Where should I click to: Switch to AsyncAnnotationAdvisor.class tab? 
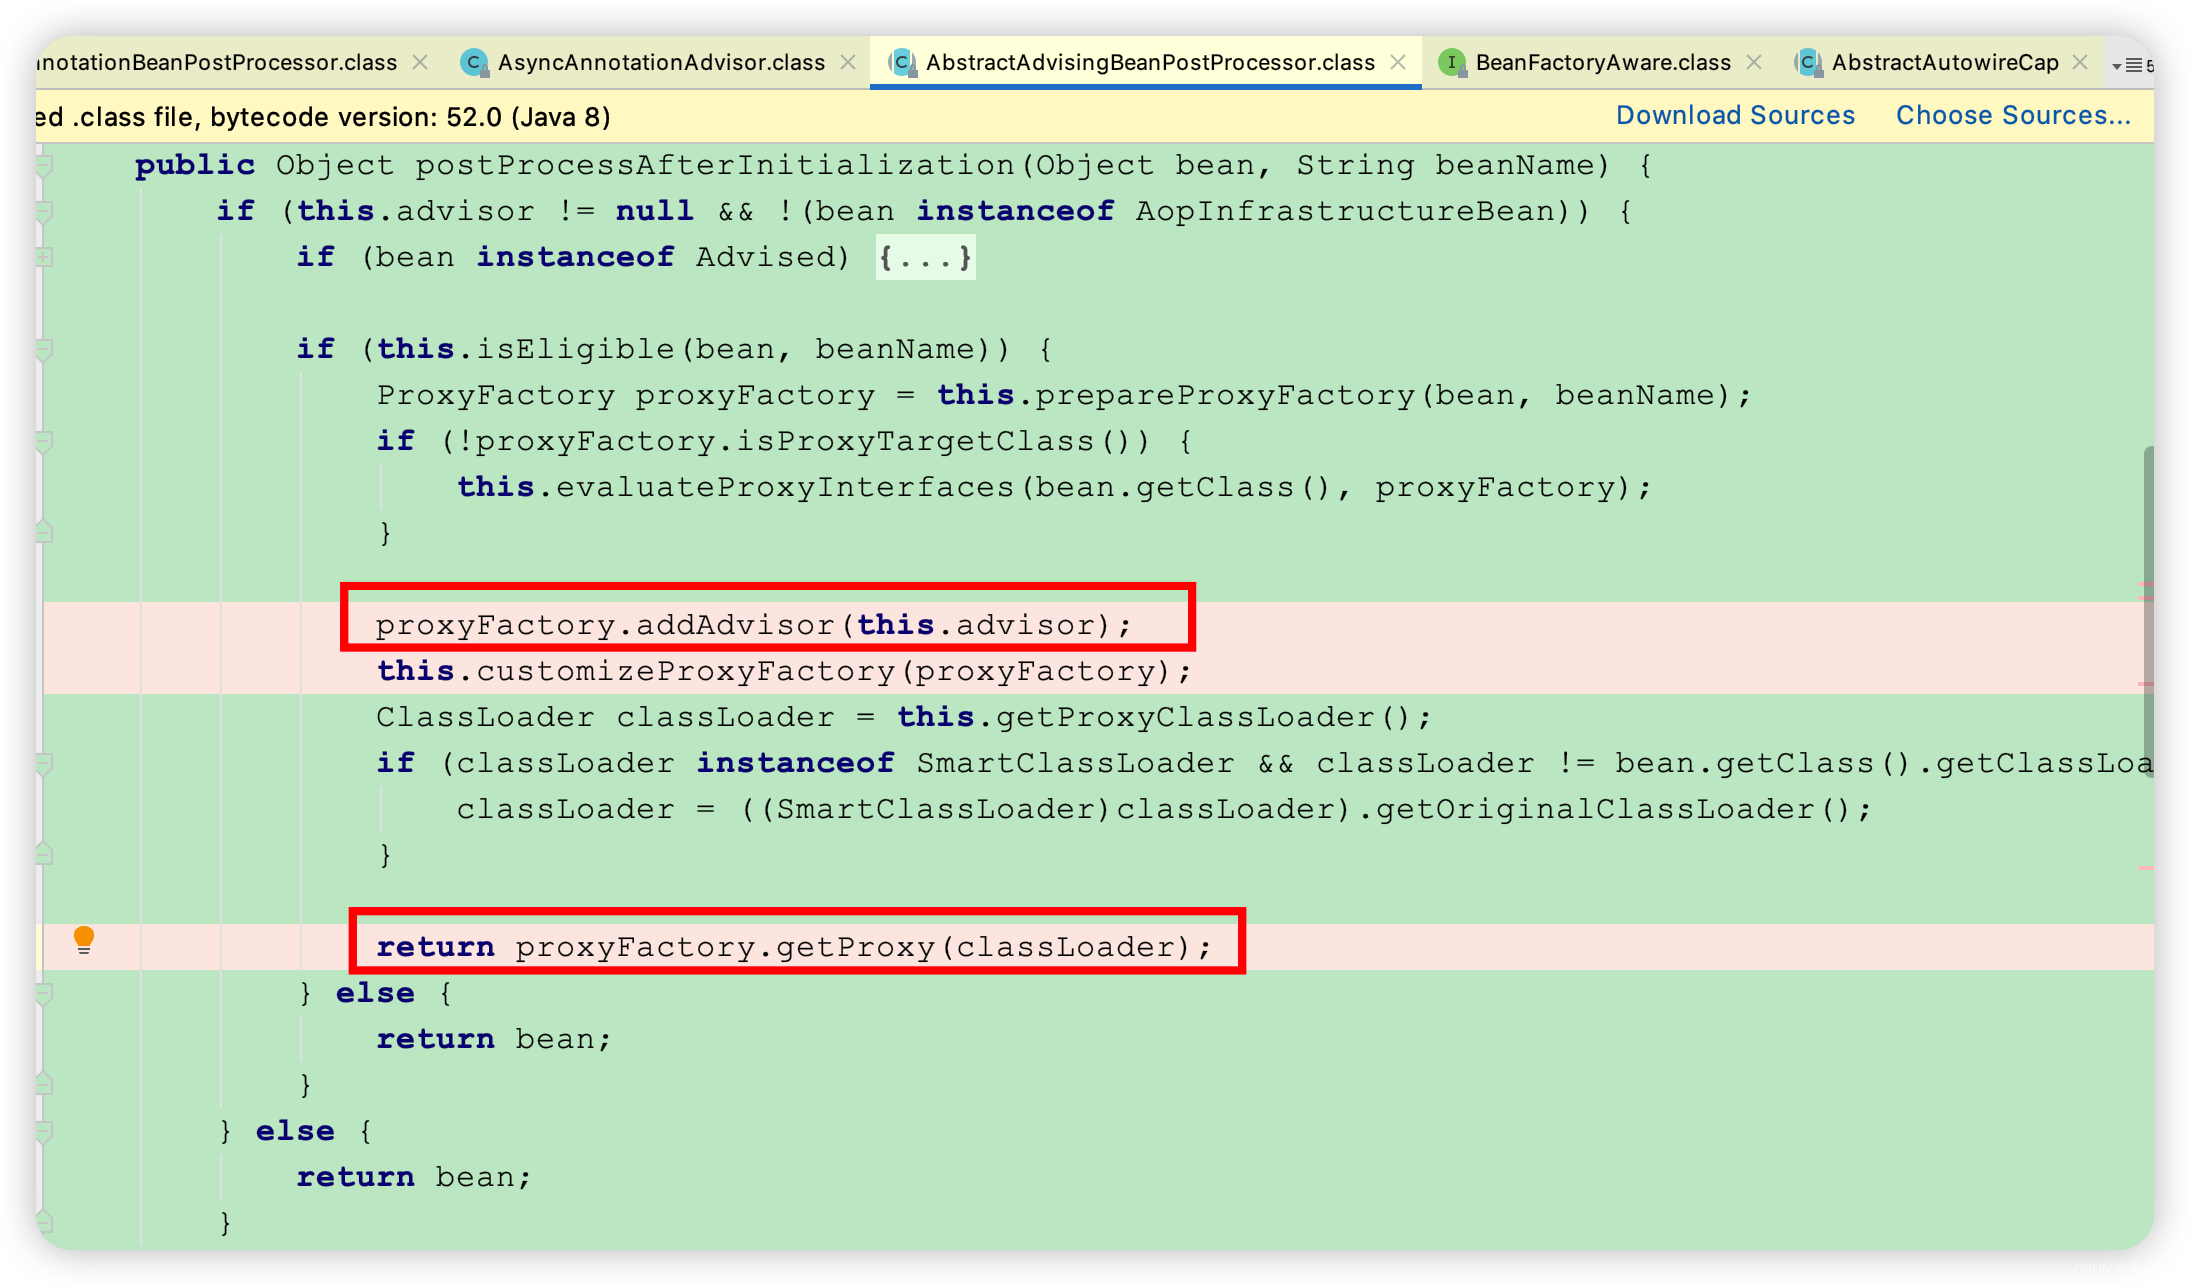tap(661, 63)
